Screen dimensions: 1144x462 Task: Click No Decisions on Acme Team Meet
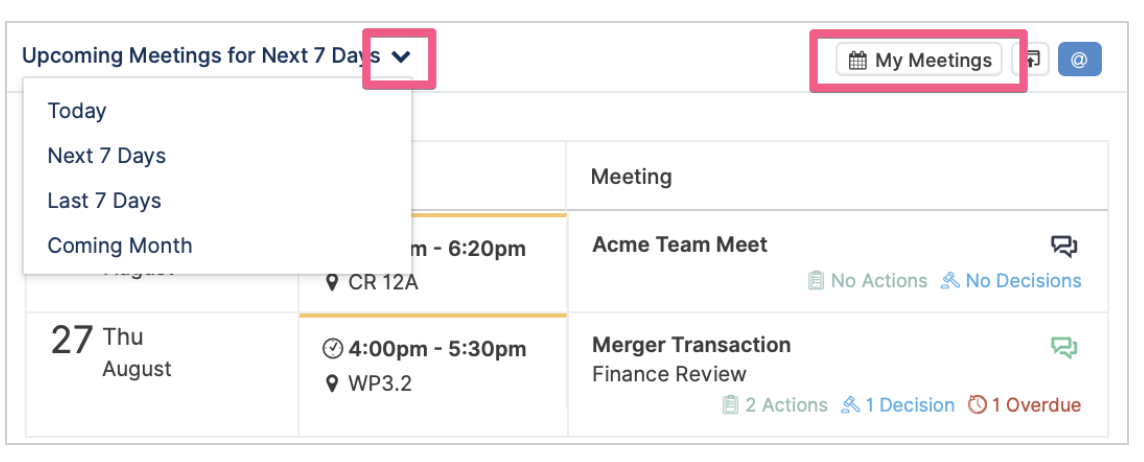1011,281
